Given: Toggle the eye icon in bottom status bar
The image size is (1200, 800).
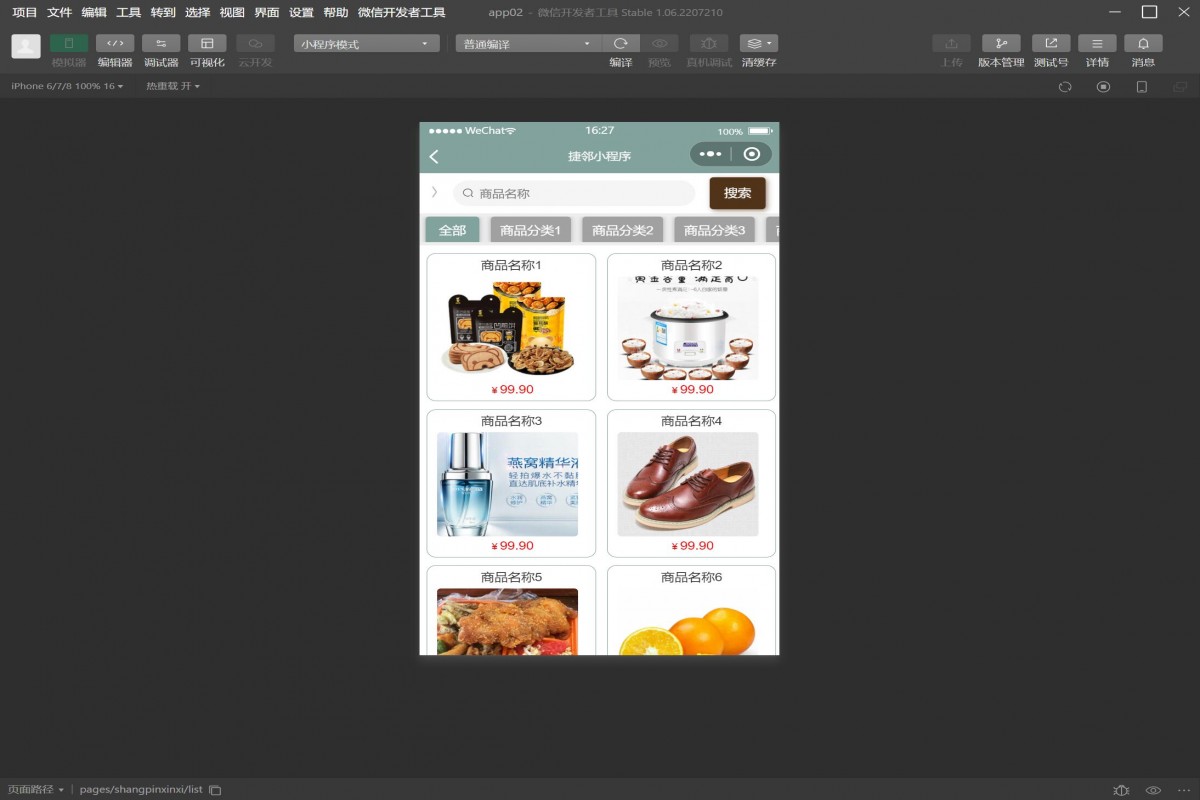Looking at the screenshot, I should coord(1153,790).
